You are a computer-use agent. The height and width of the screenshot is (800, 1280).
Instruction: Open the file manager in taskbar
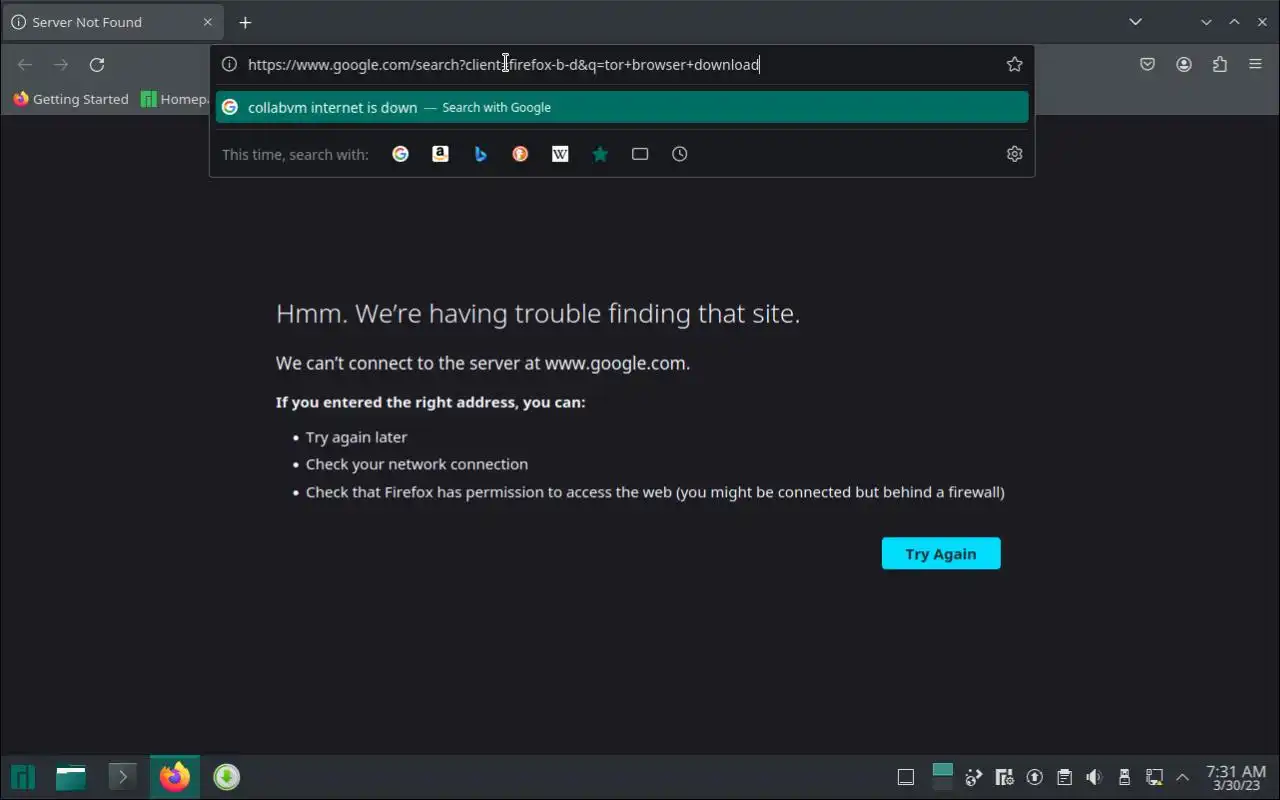coord(71,777)
